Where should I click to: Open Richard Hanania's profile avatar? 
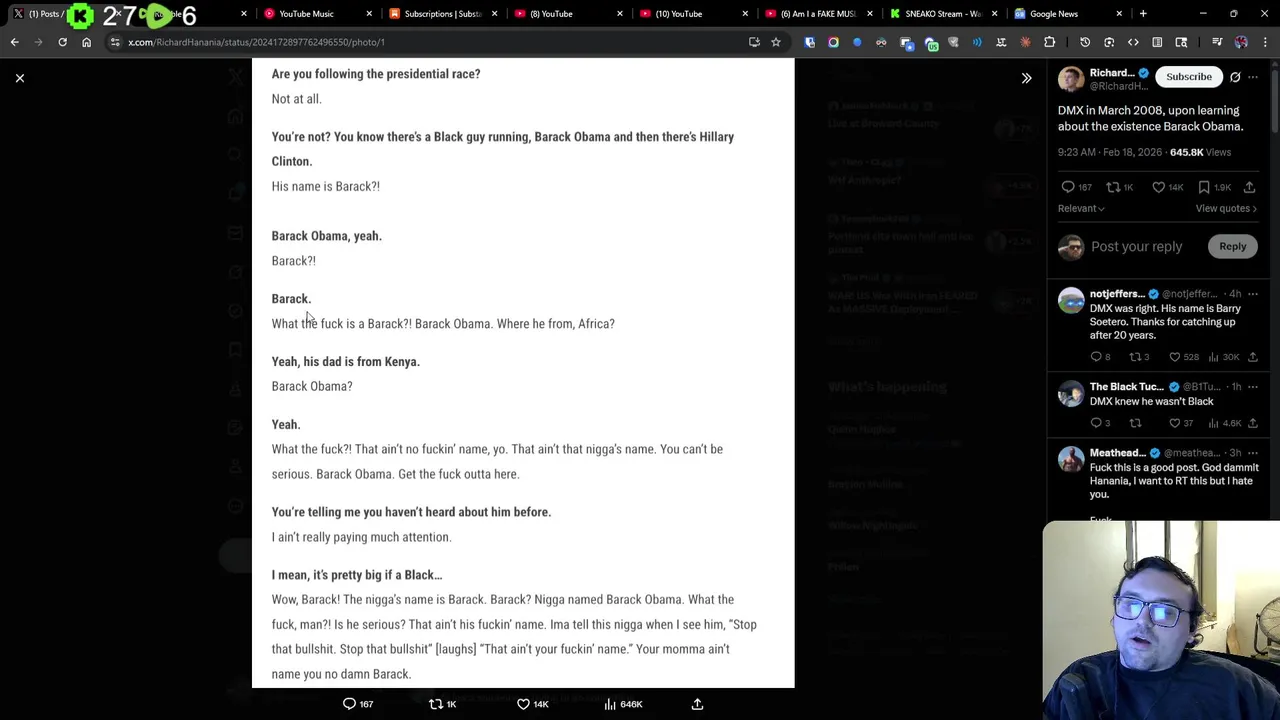[1071, 79]
